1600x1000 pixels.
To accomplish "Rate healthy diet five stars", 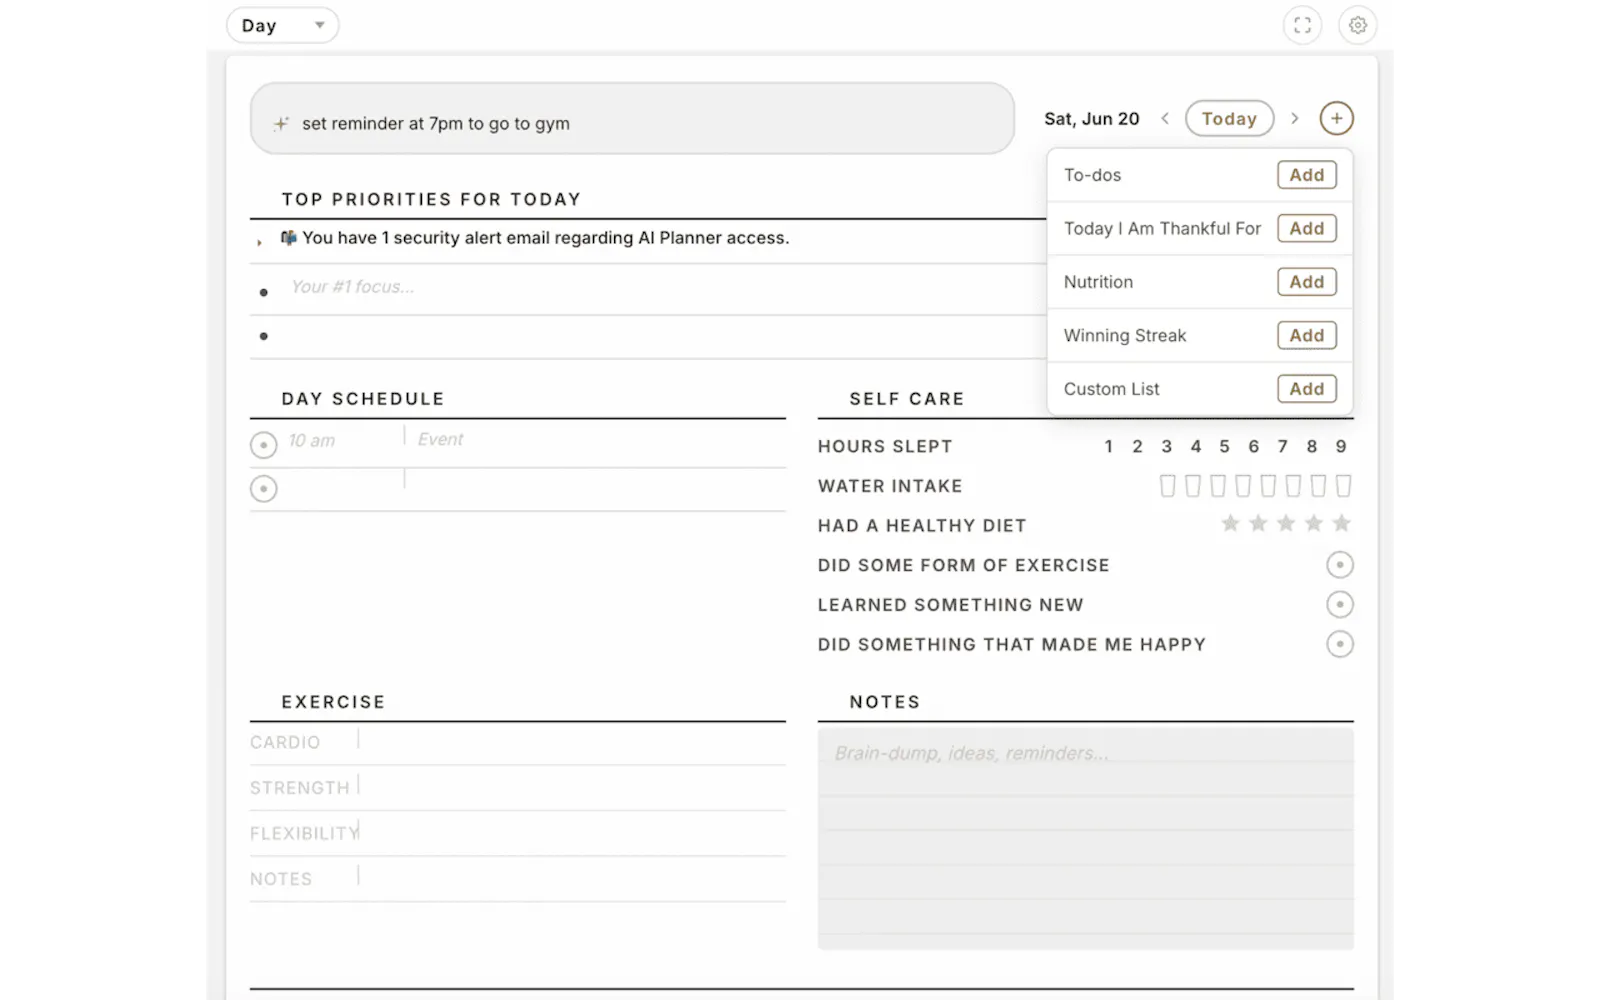I will 1342,523.
